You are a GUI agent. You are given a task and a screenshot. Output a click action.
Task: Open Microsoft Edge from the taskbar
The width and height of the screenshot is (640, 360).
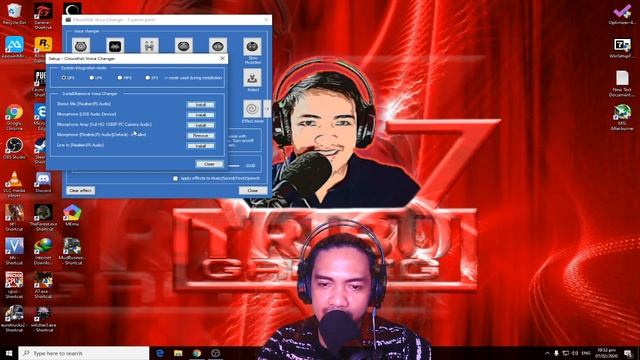coord(160,353)
